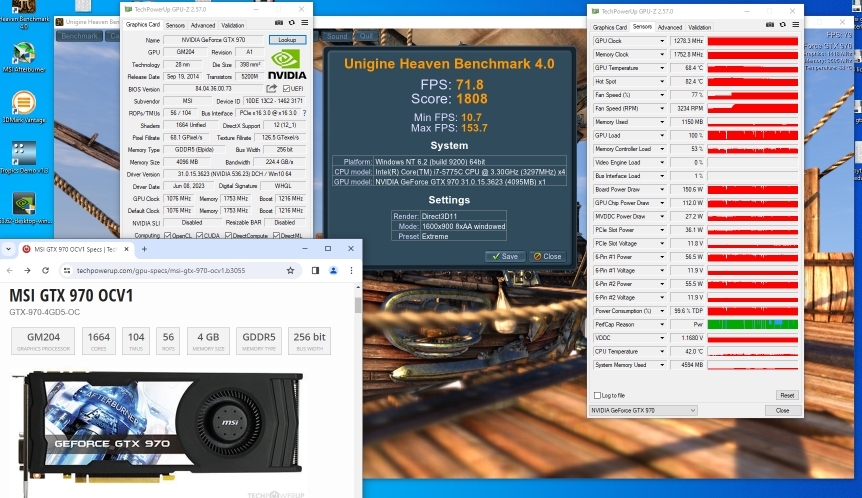862x498 pixels.
Task: Open a new Chrome tab with plus icon
Action: pos(144,249)
